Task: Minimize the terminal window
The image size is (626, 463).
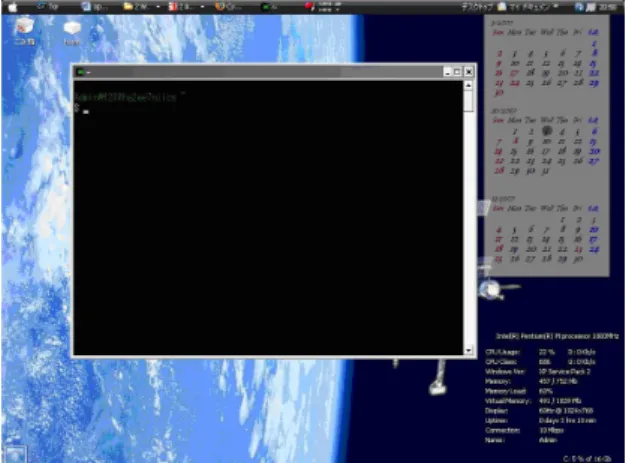Action: [x=448, y=72]
